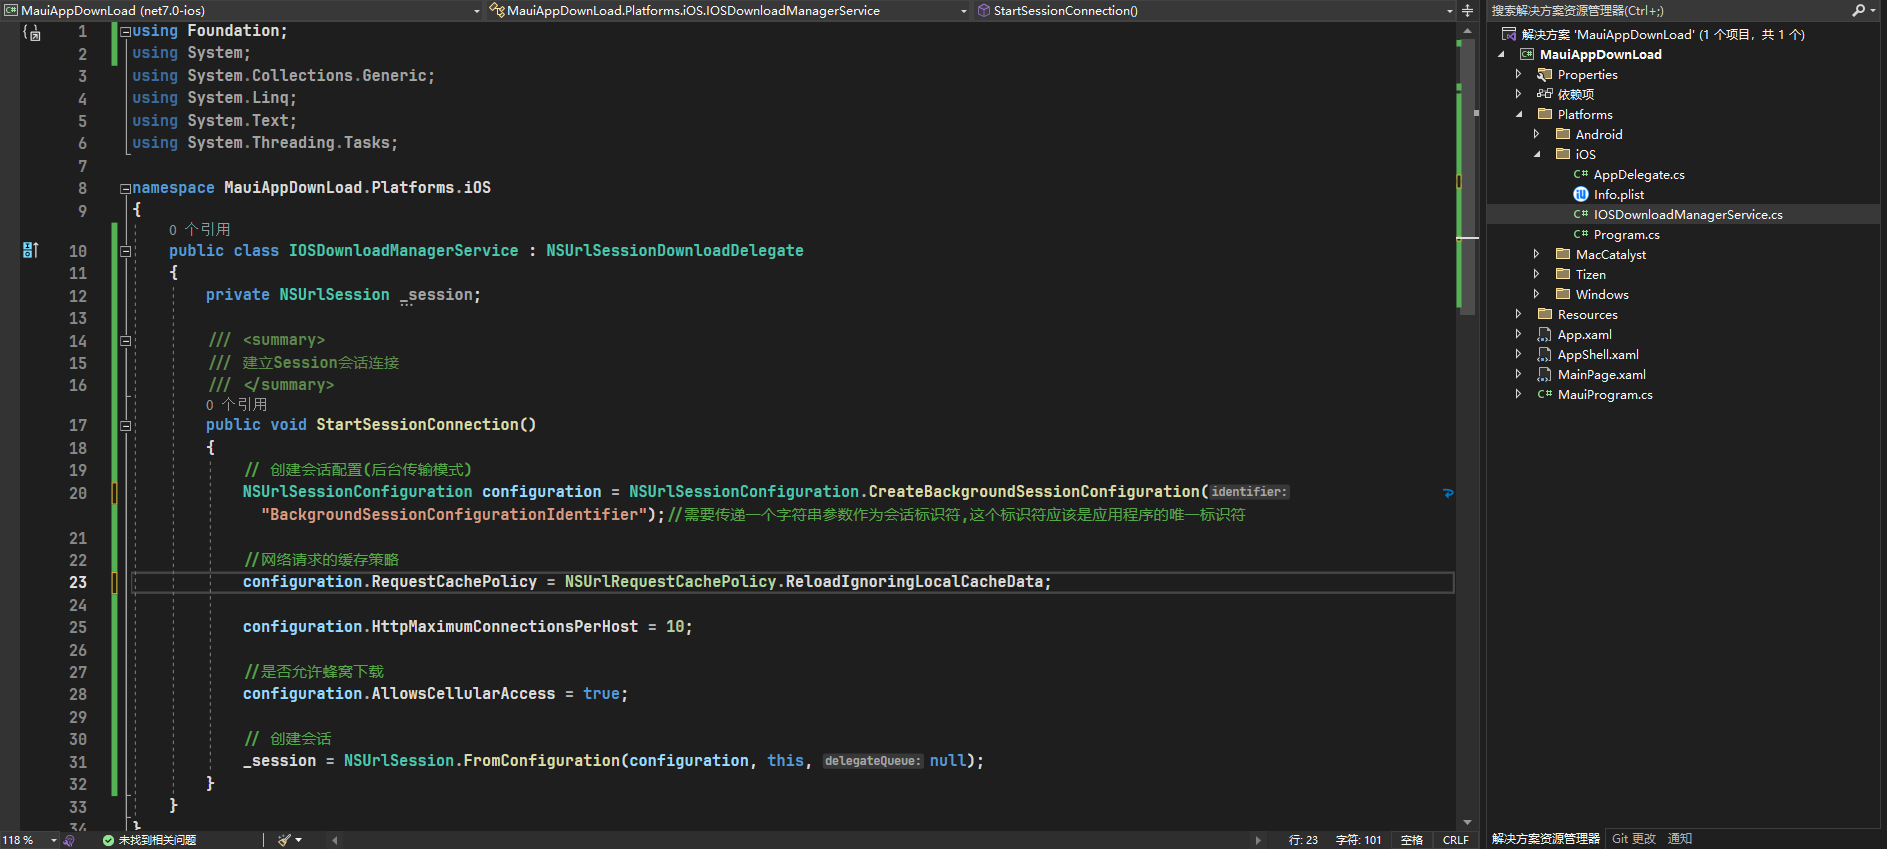
Task: Click the inheritance margin icon beside line 10
Action: pos(31,250)
